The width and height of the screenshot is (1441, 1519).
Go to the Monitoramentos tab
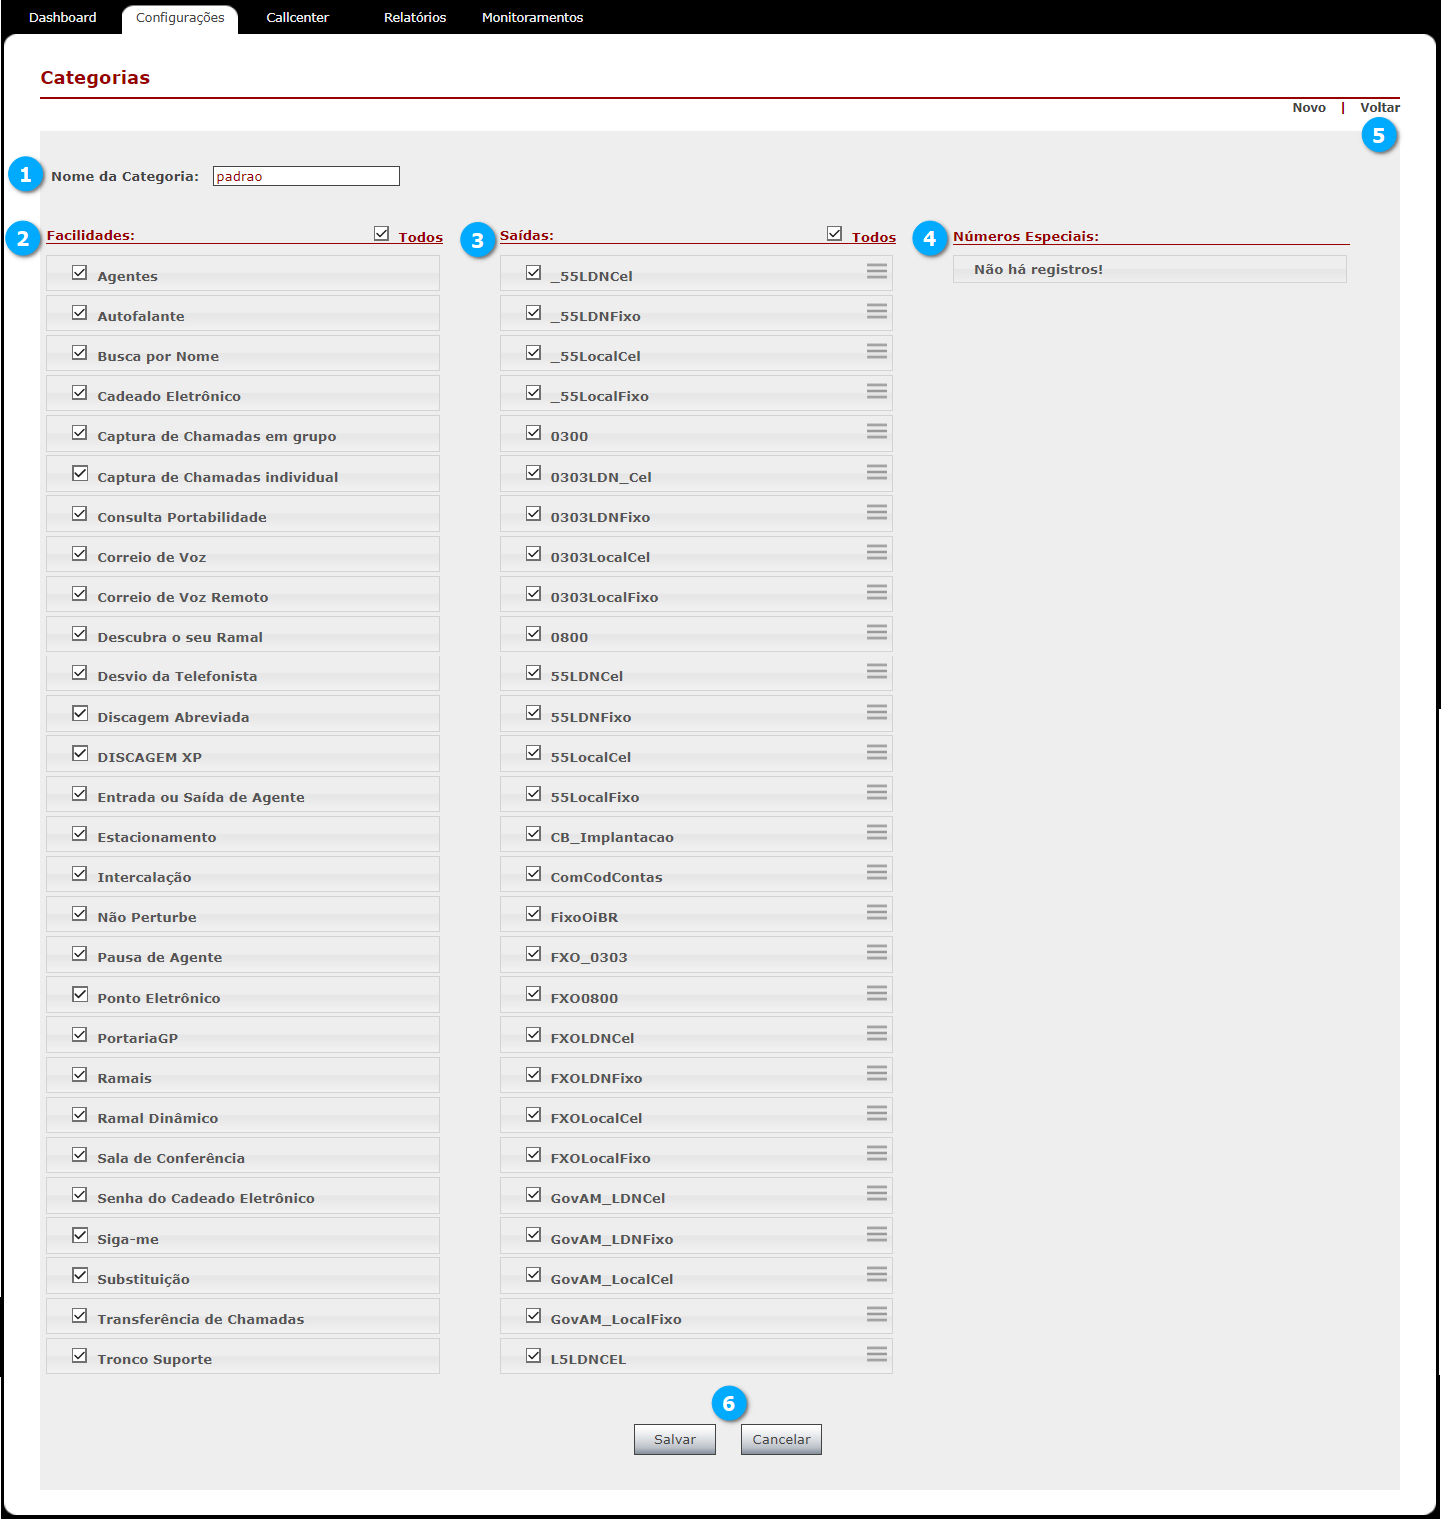click(x=532, y=18)
